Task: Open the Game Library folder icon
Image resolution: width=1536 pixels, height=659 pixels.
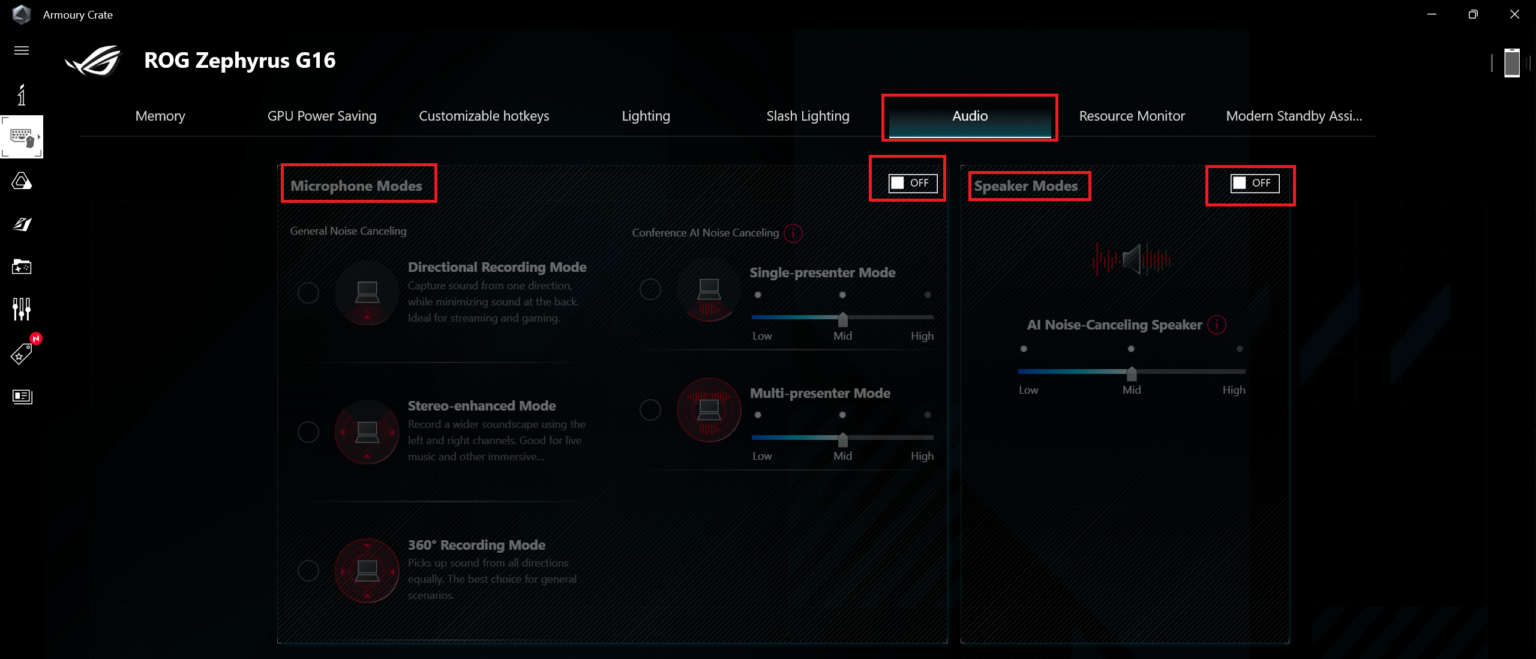Action: click(21, 267)
